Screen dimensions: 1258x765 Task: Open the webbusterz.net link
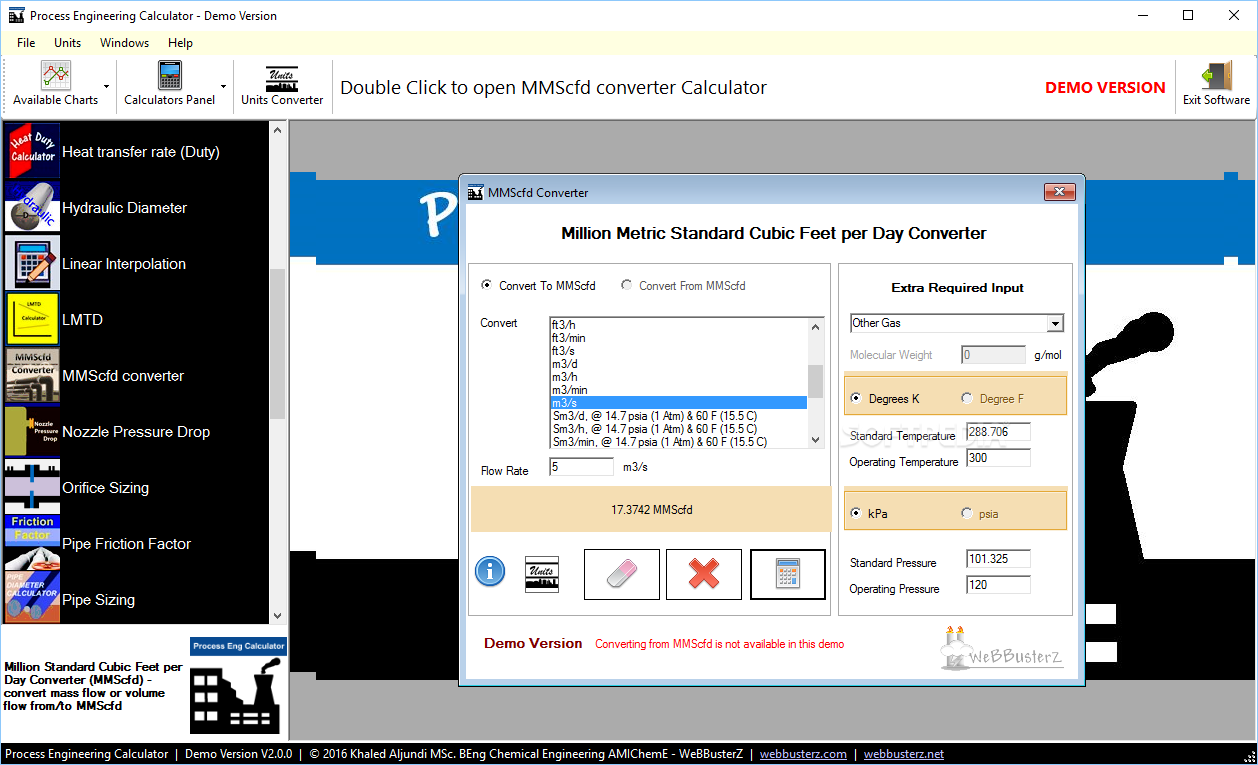pyautogui.click(x=904, y=754)
